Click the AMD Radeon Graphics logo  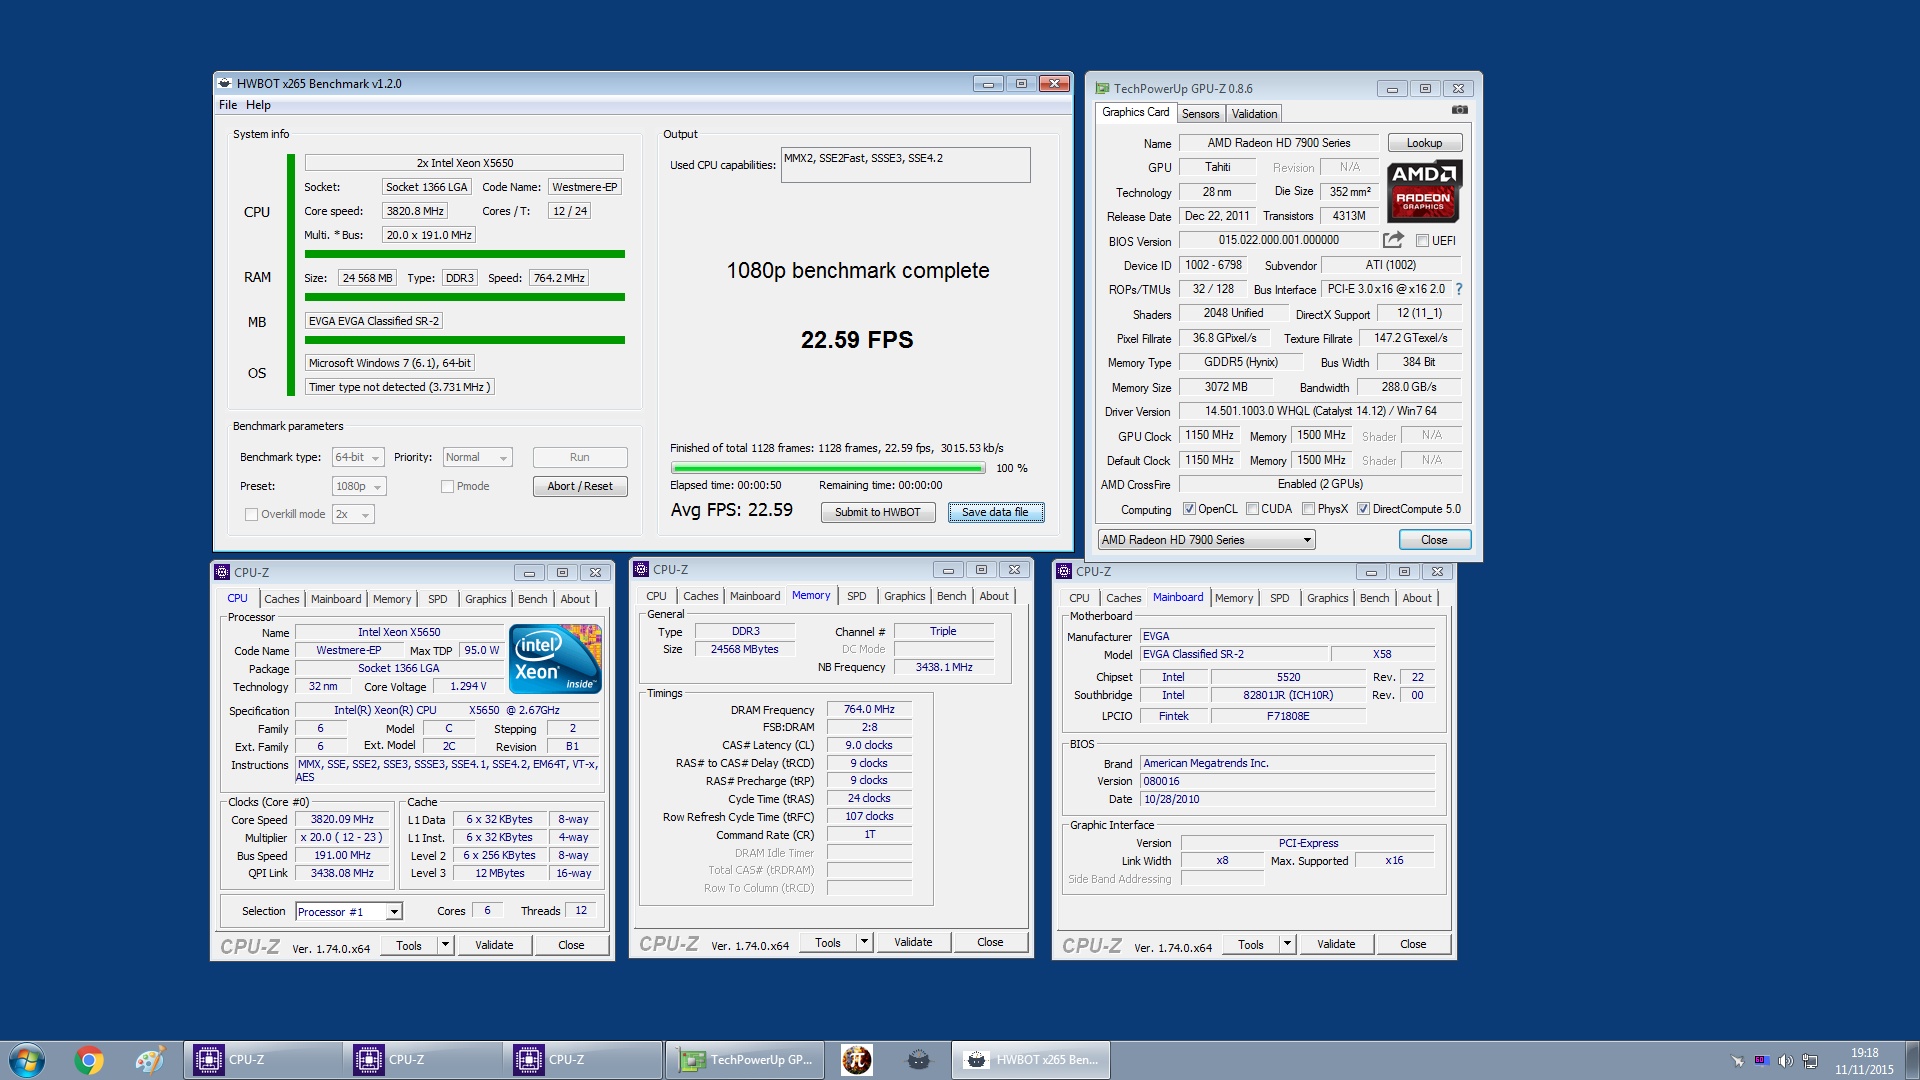[1424, 191]
